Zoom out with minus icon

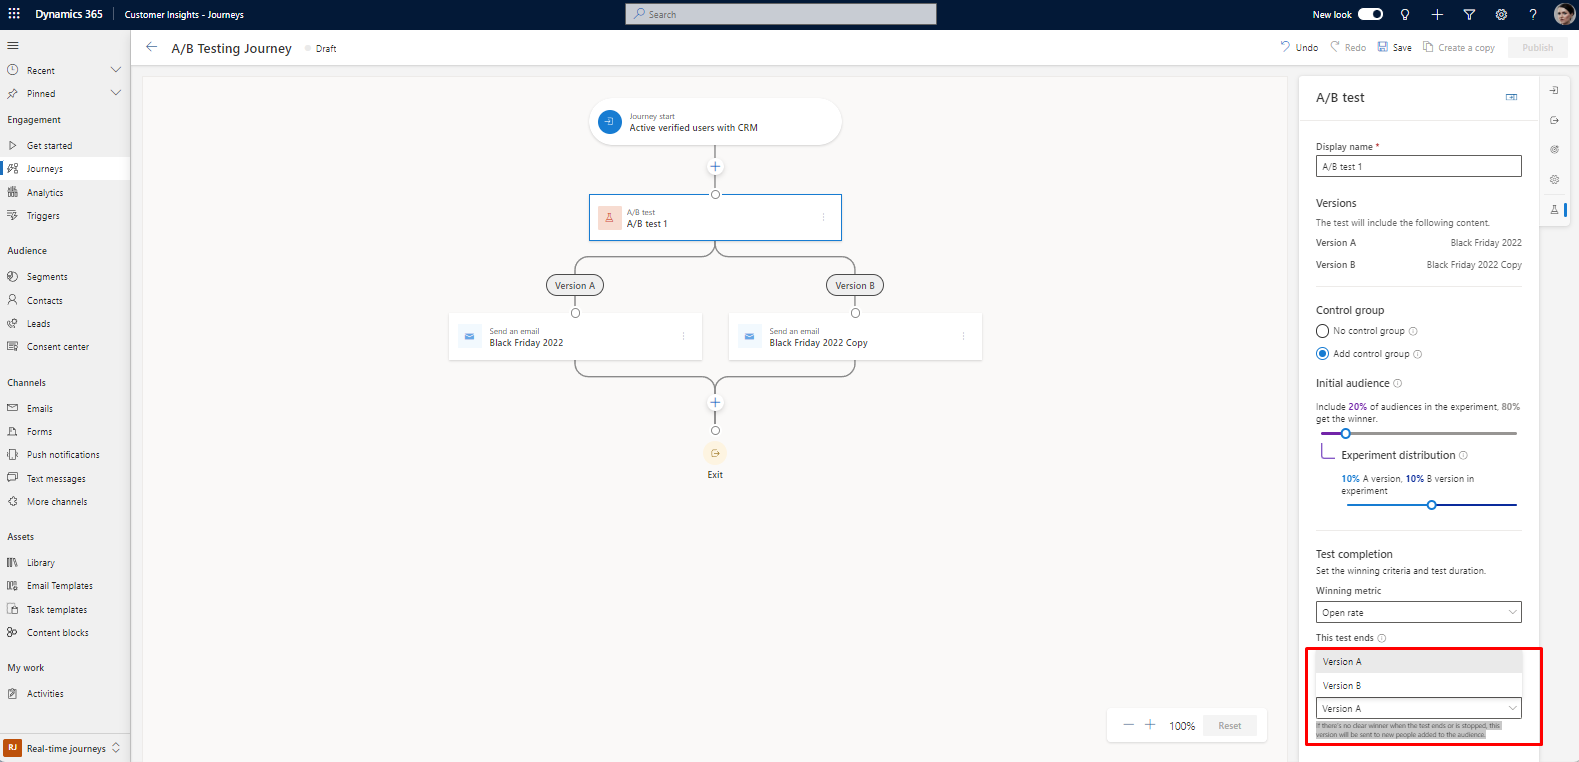[x=1129, y=725]
